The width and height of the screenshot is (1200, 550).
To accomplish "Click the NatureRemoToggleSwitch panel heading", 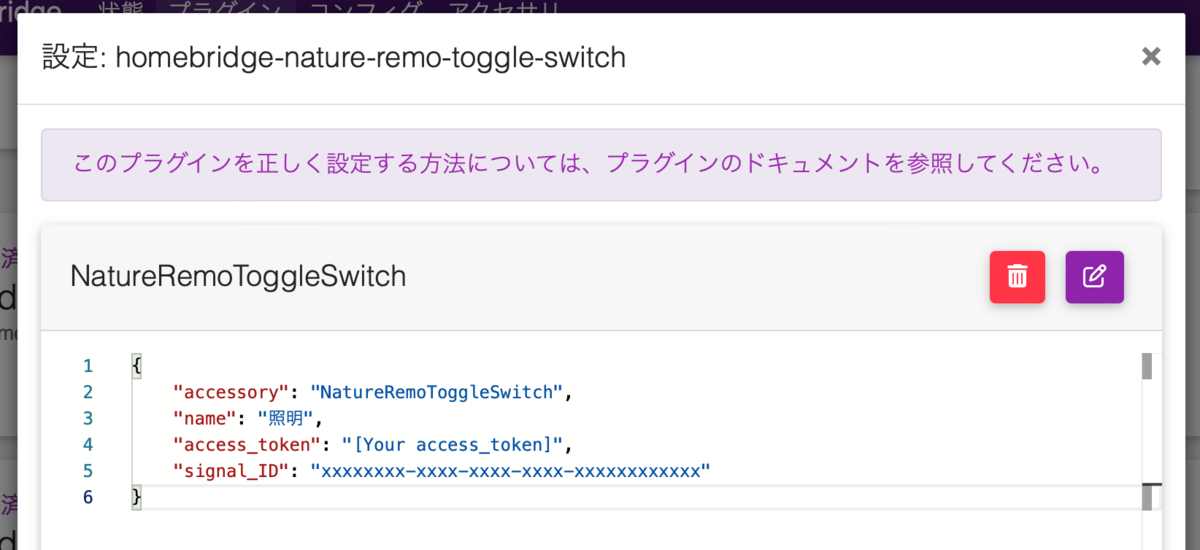I will coord(238,277).
